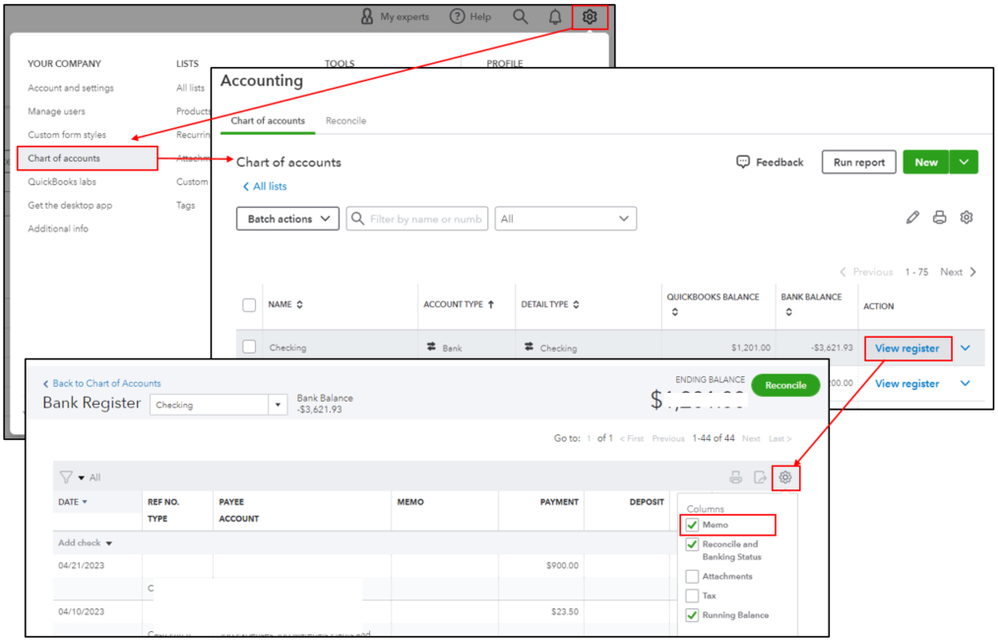Click the Run report button

859,162
